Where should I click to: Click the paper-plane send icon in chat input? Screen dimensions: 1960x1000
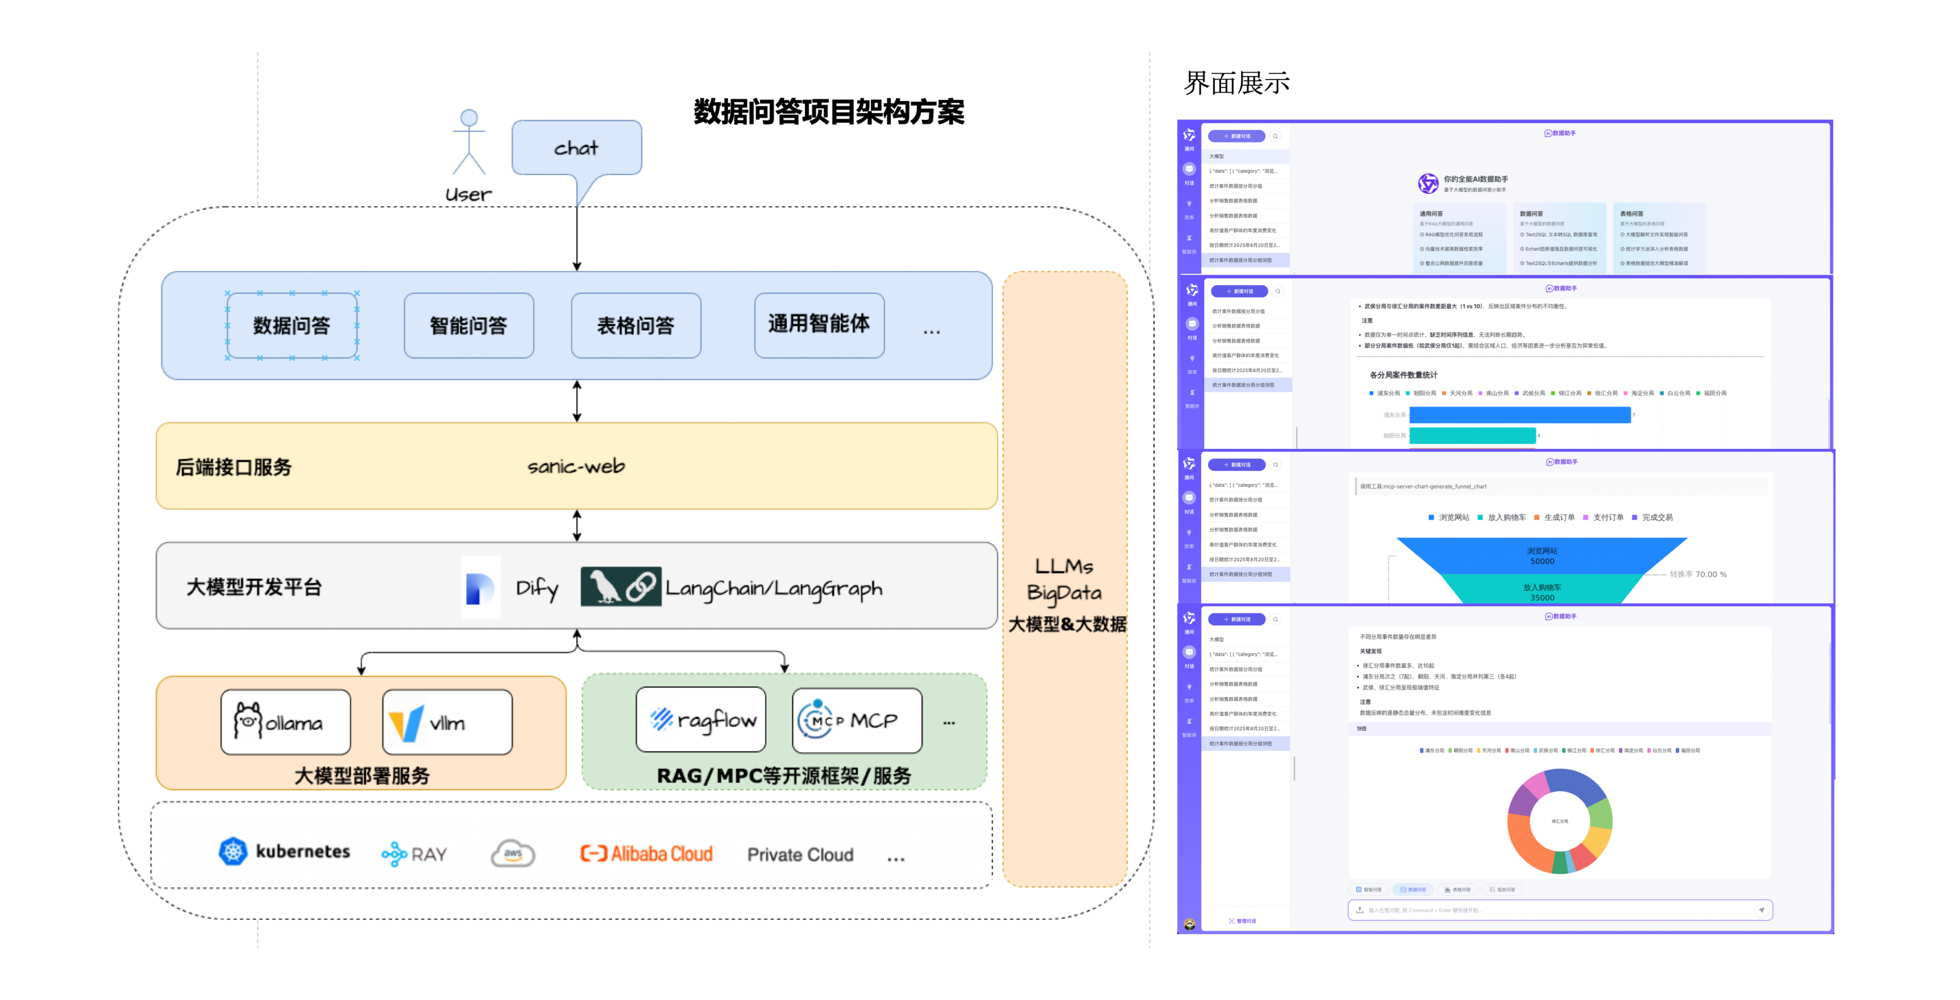(1761, 910)
